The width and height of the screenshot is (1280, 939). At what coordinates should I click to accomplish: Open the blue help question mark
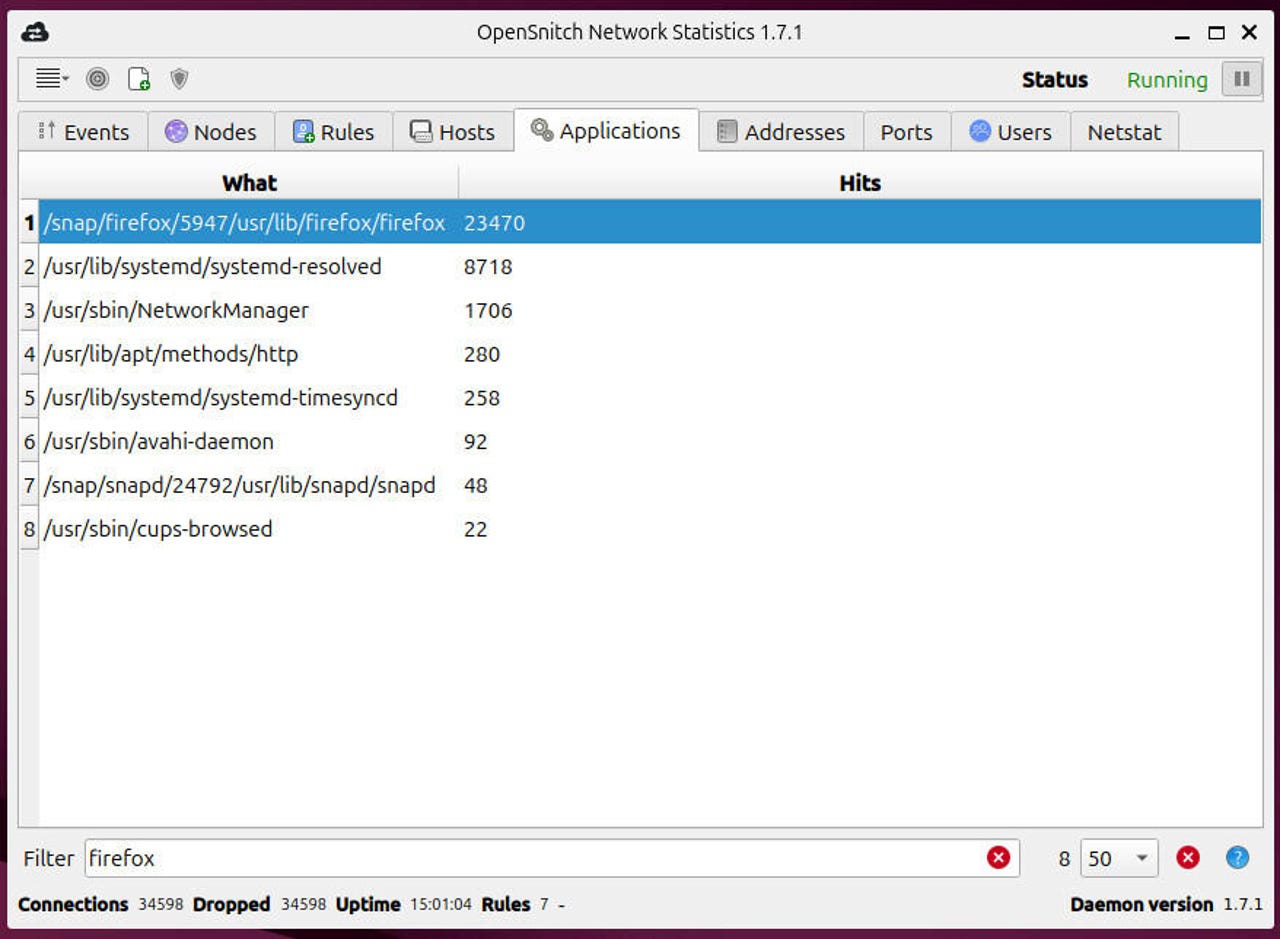(x=1236, y=857)
